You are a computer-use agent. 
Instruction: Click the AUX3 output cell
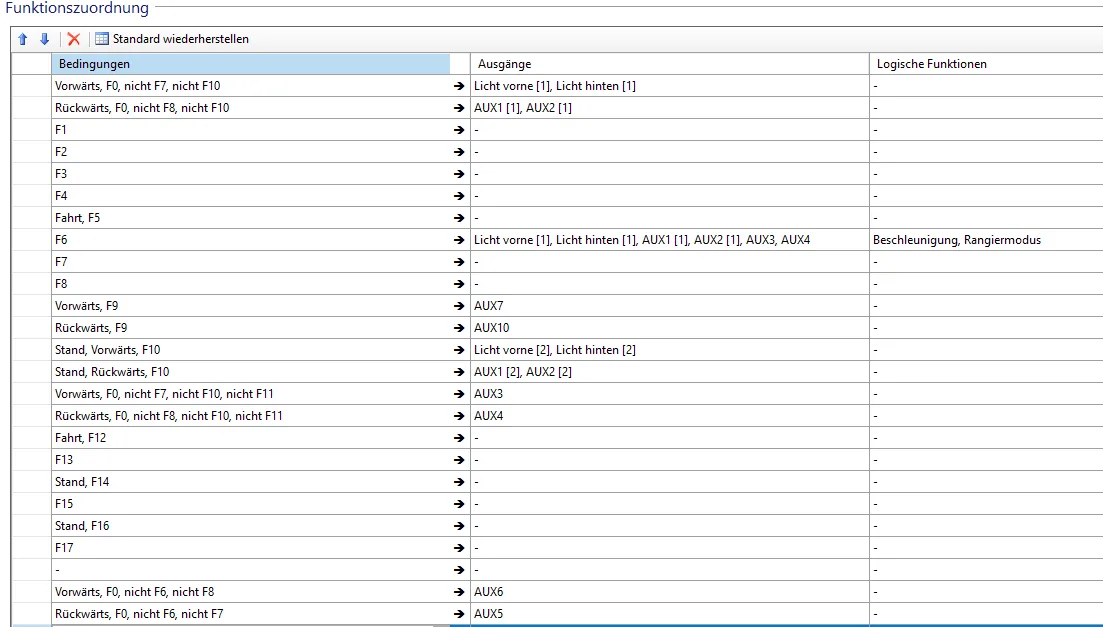[x=670, y=394]
